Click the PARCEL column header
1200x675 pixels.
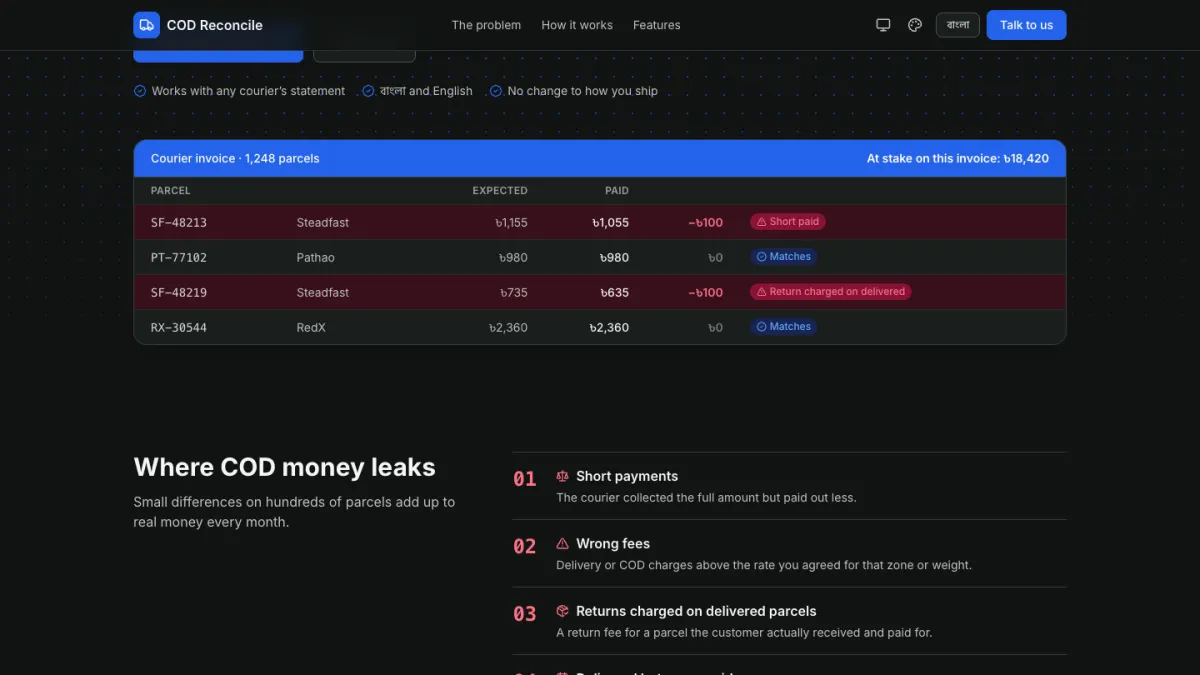pyautogui.click(x=171, y=191)
